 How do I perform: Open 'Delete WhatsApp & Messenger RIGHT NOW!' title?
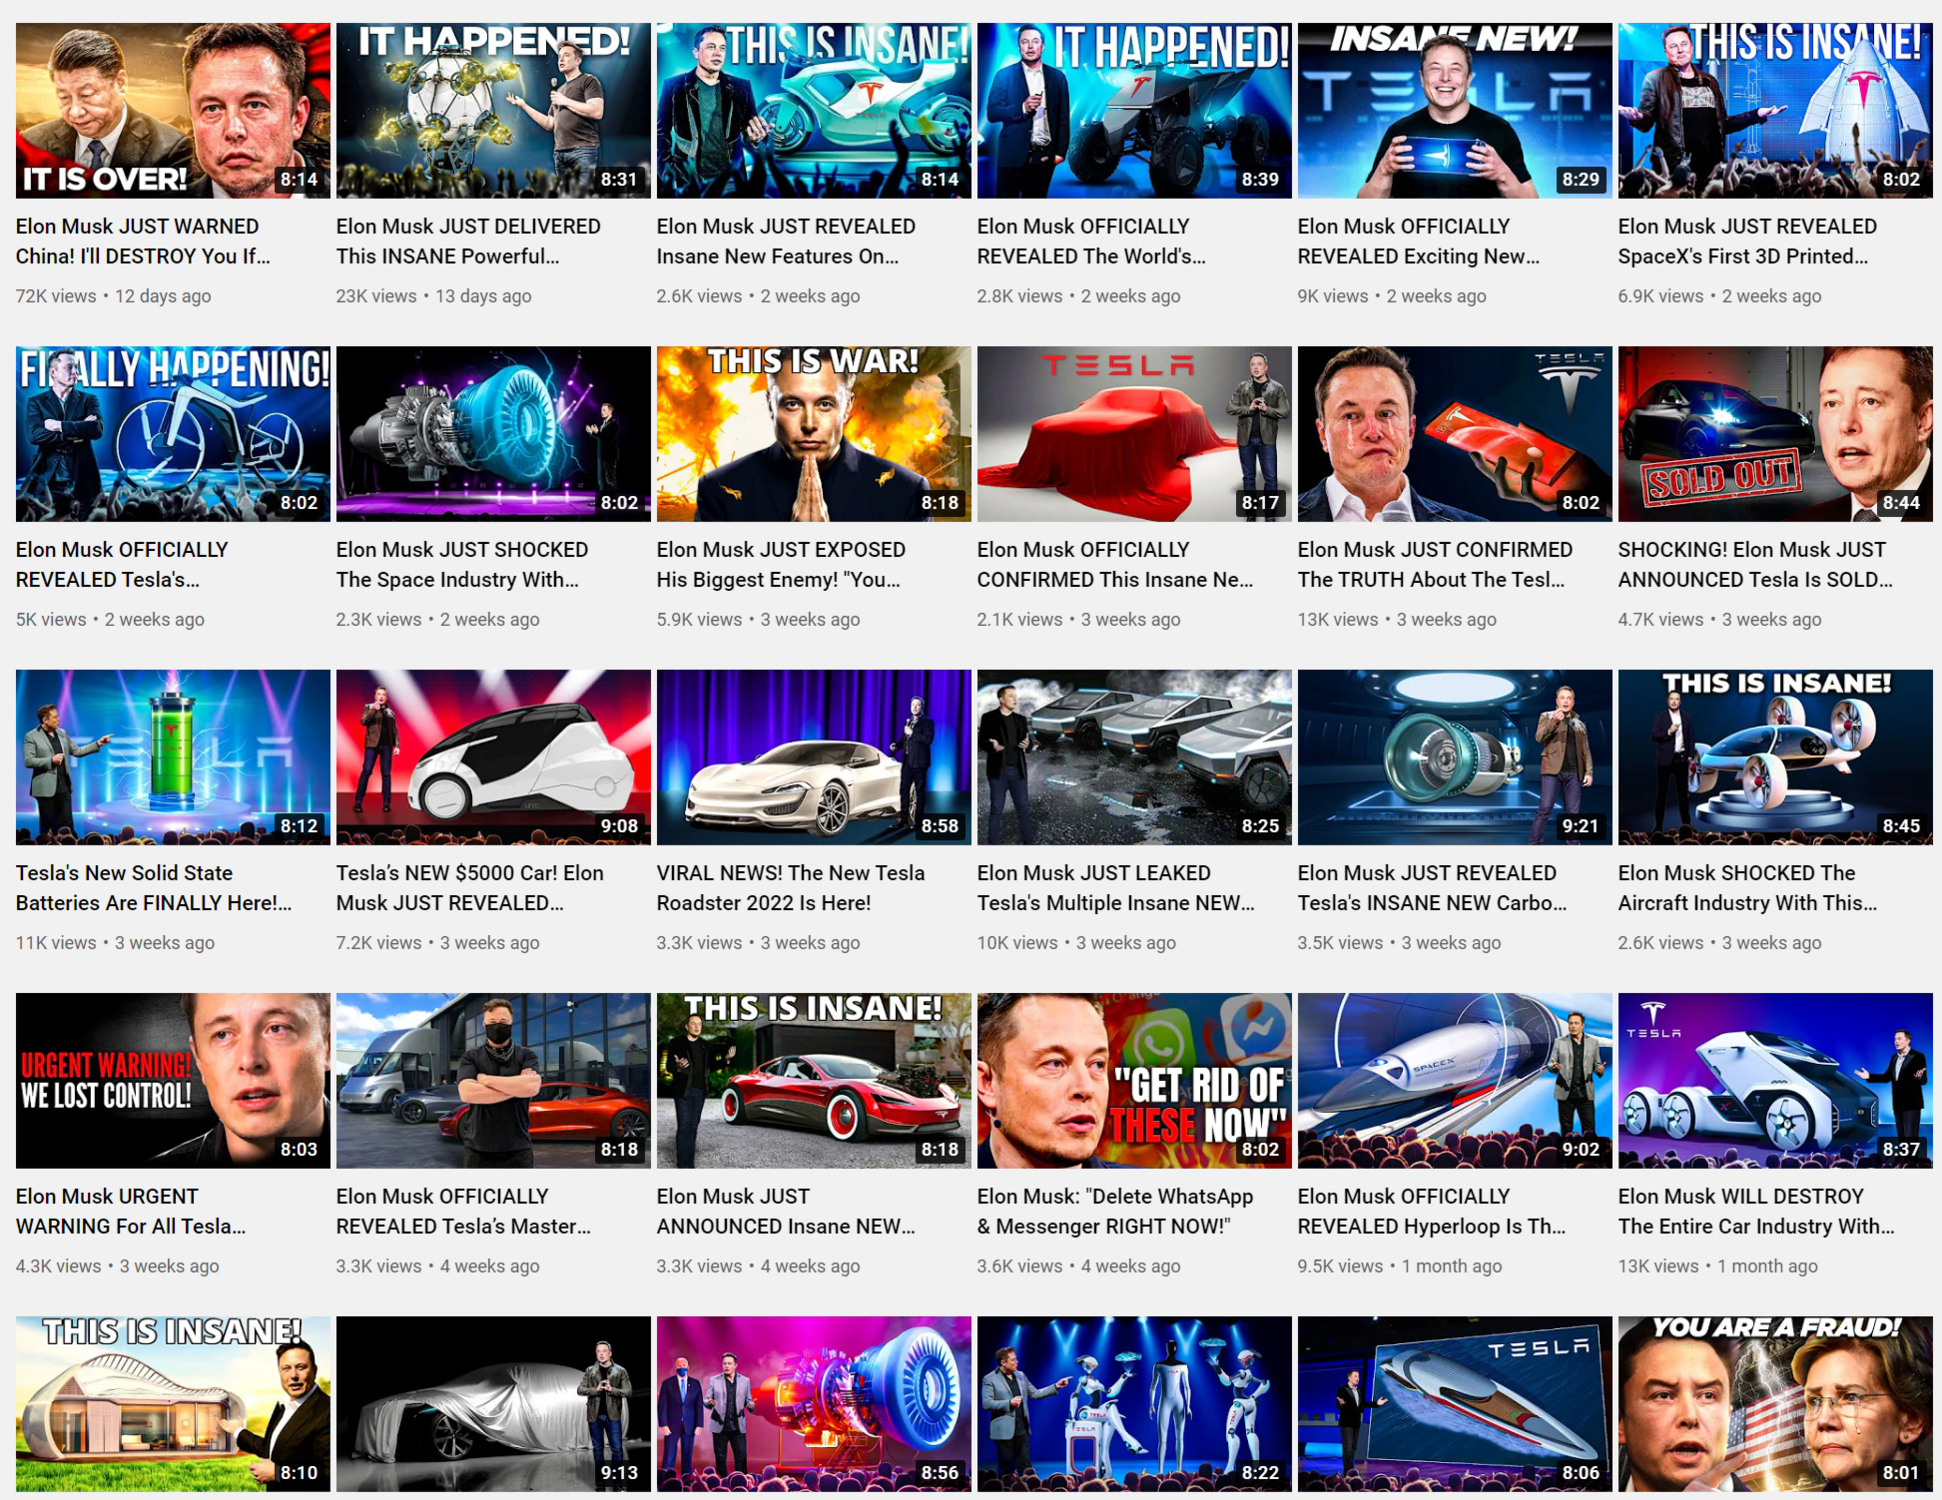(1114, 1211)
